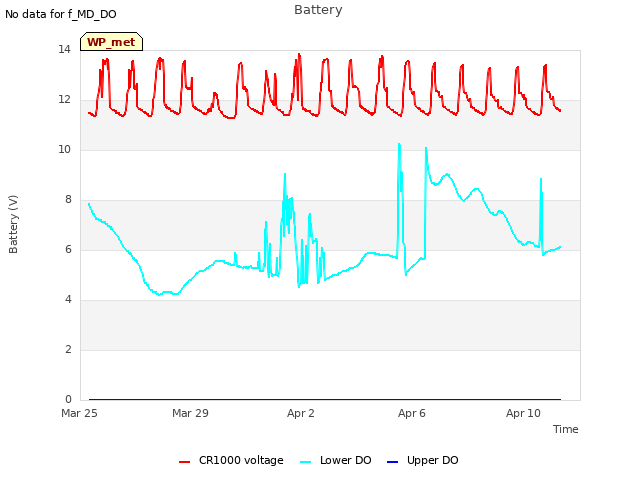The height and width of the screenshot is (480, 640).
Task: Click the 'Mar 25' x-axis tick label
Action: click(x=79, y=413)
